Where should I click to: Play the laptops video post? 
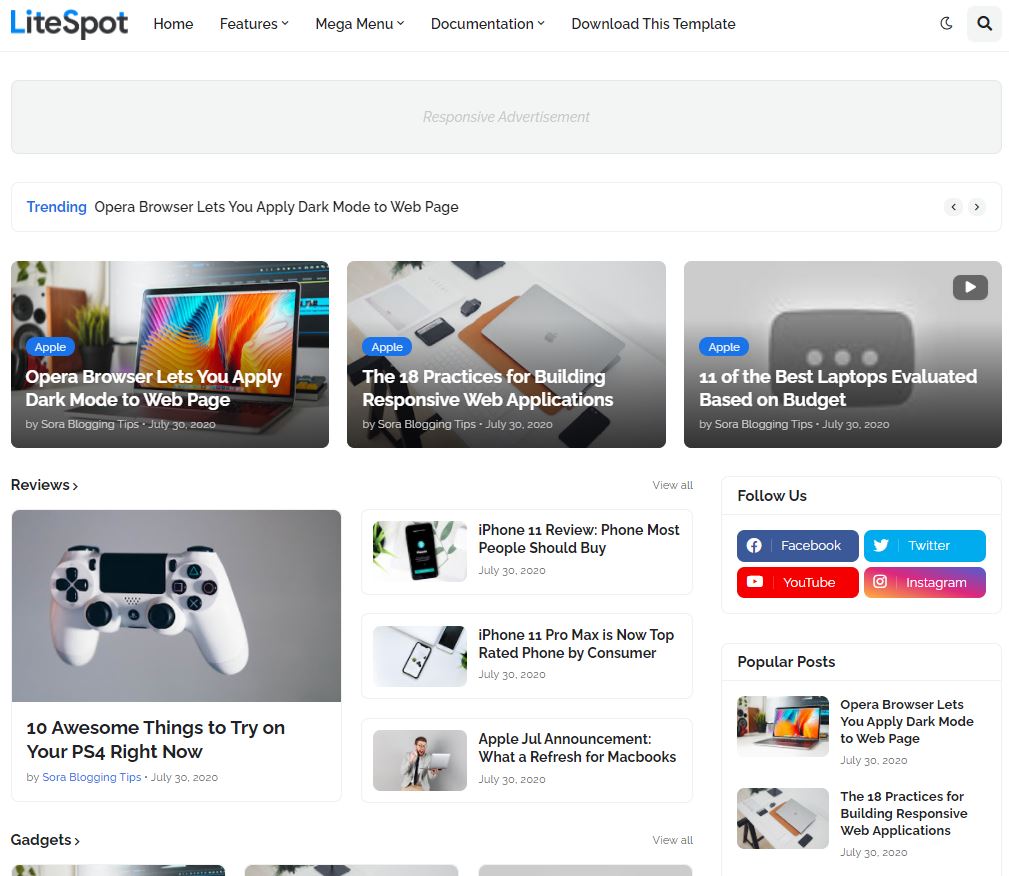969,287
